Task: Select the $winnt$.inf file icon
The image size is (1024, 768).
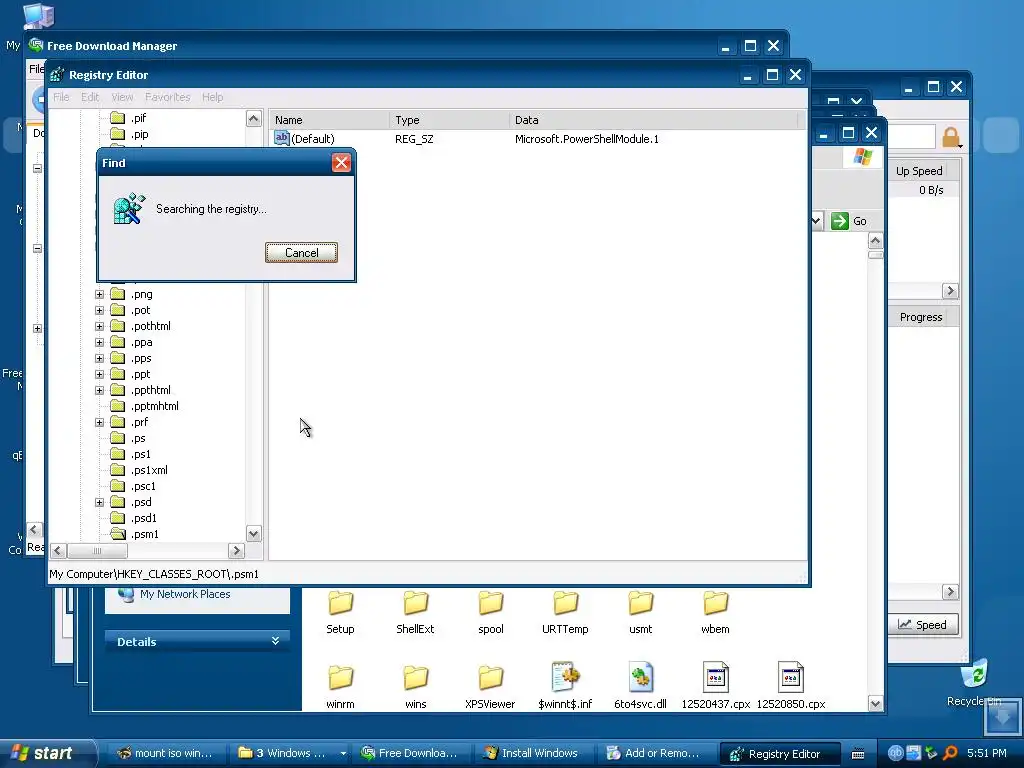Action: pos(566,677)
